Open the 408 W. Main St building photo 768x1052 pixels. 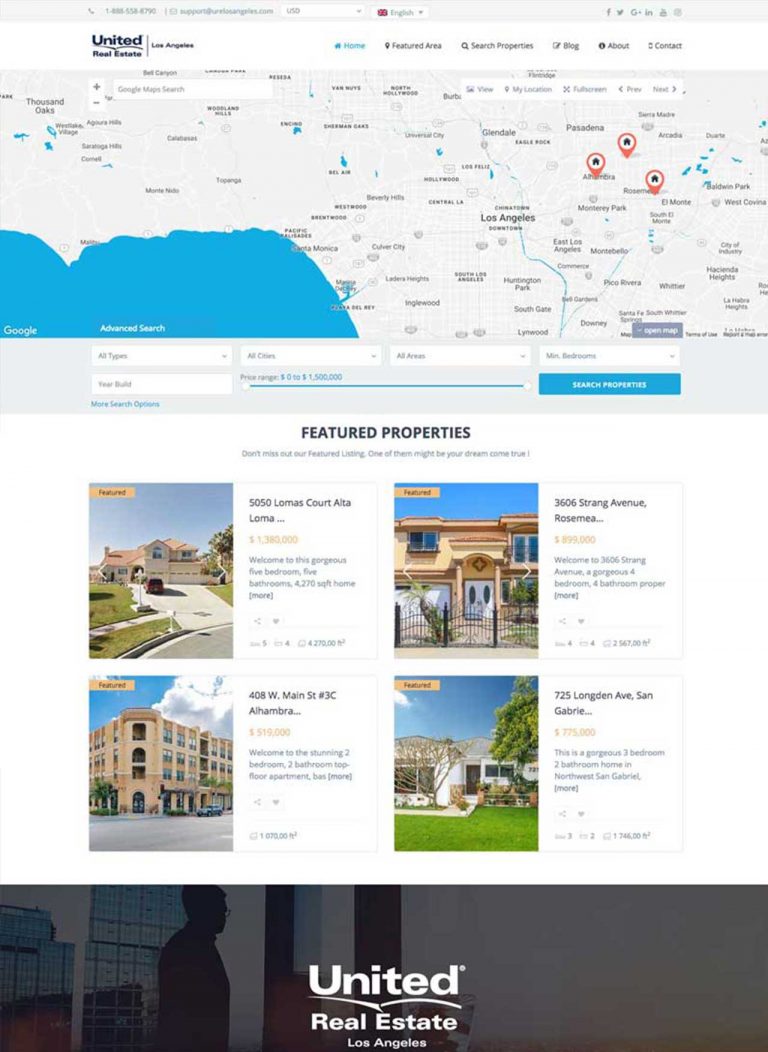pos(161,763)
